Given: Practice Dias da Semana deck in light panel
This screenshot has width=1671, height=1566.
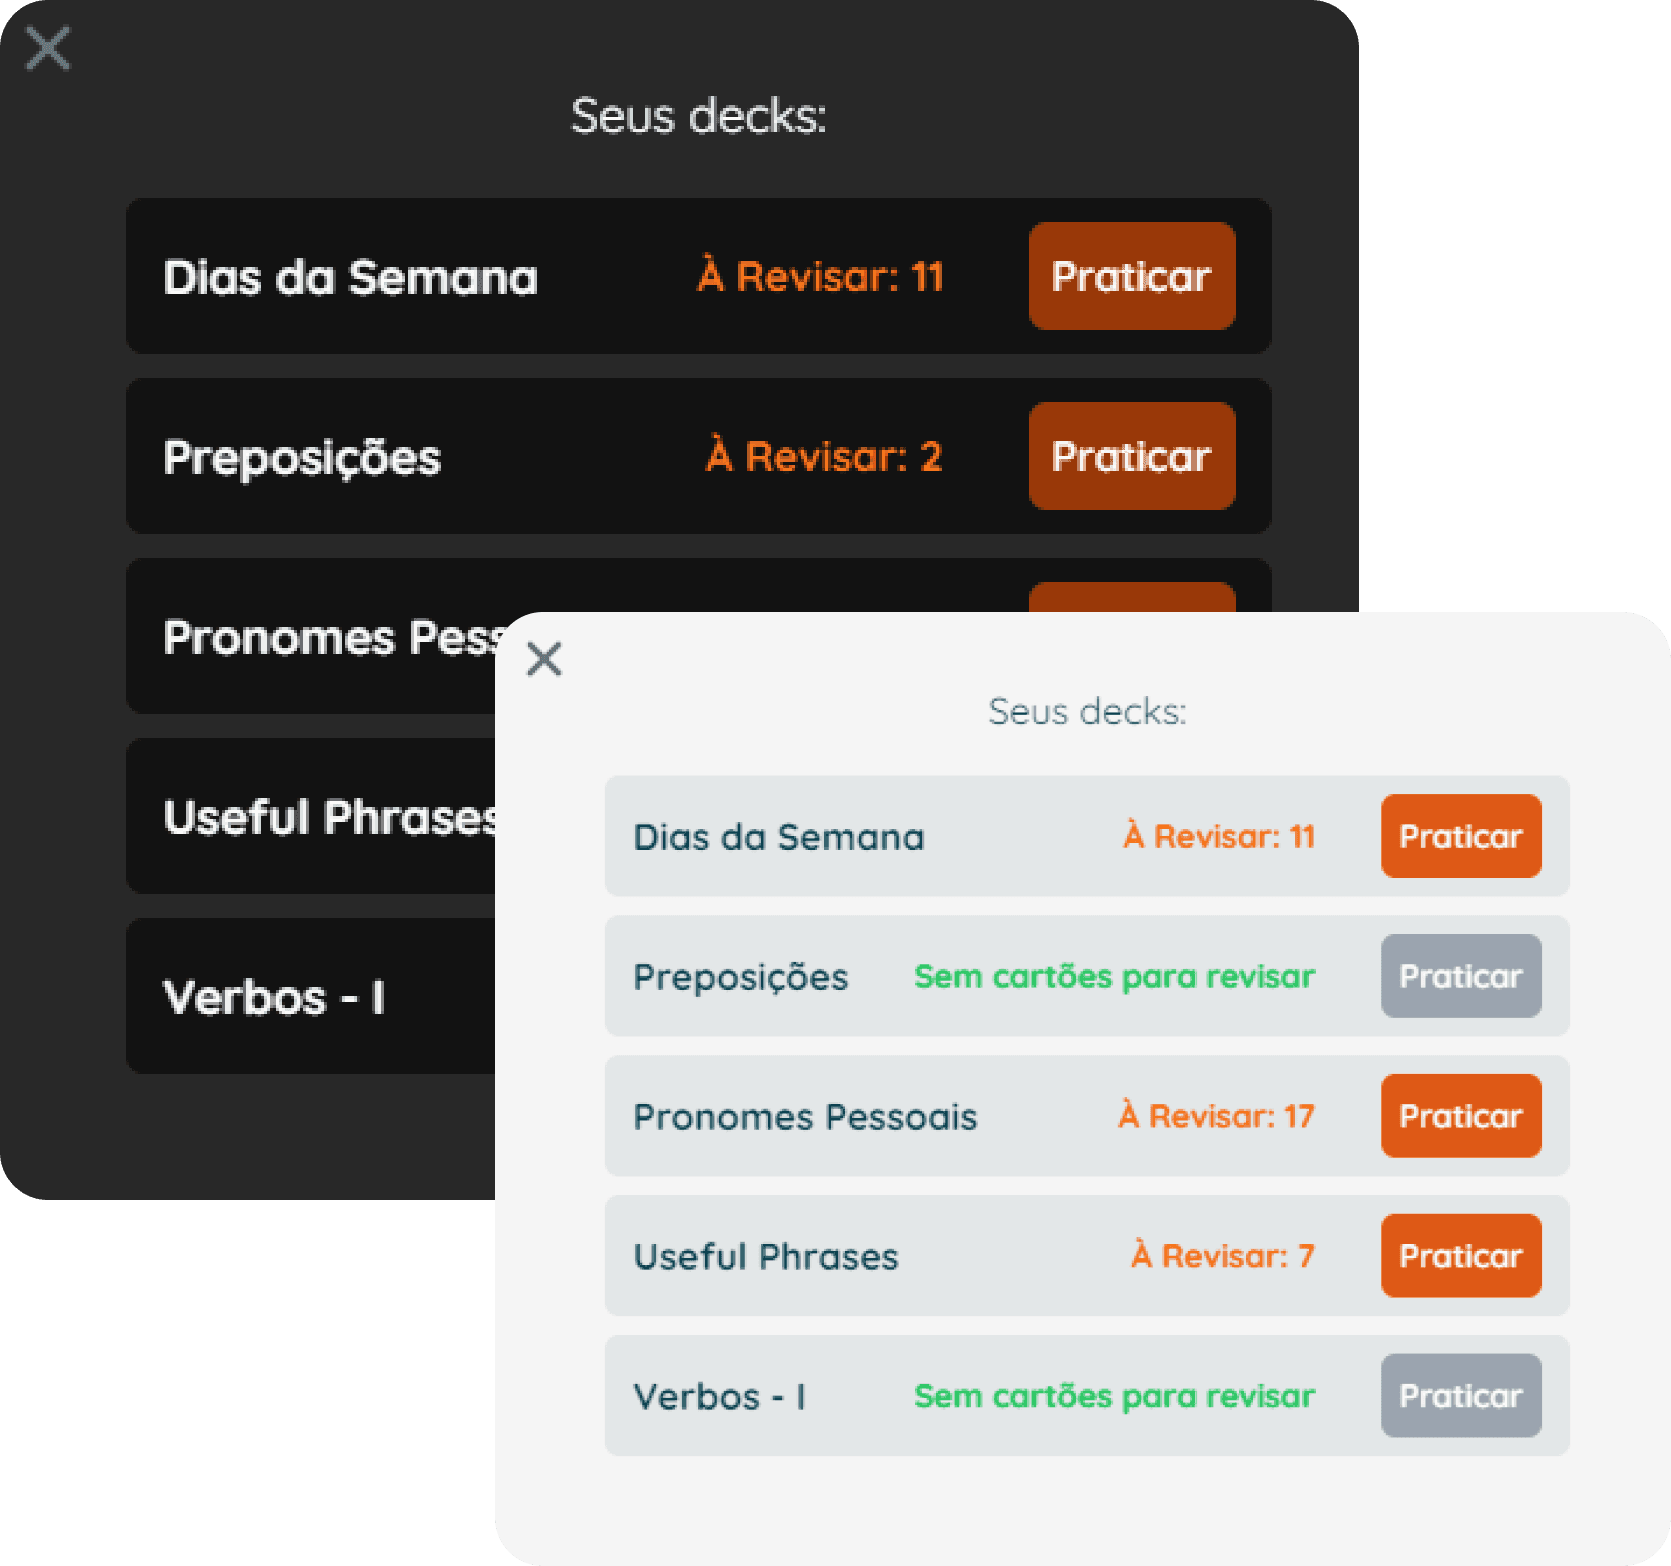Looking at the screenshot, I should click(1460, 836).
